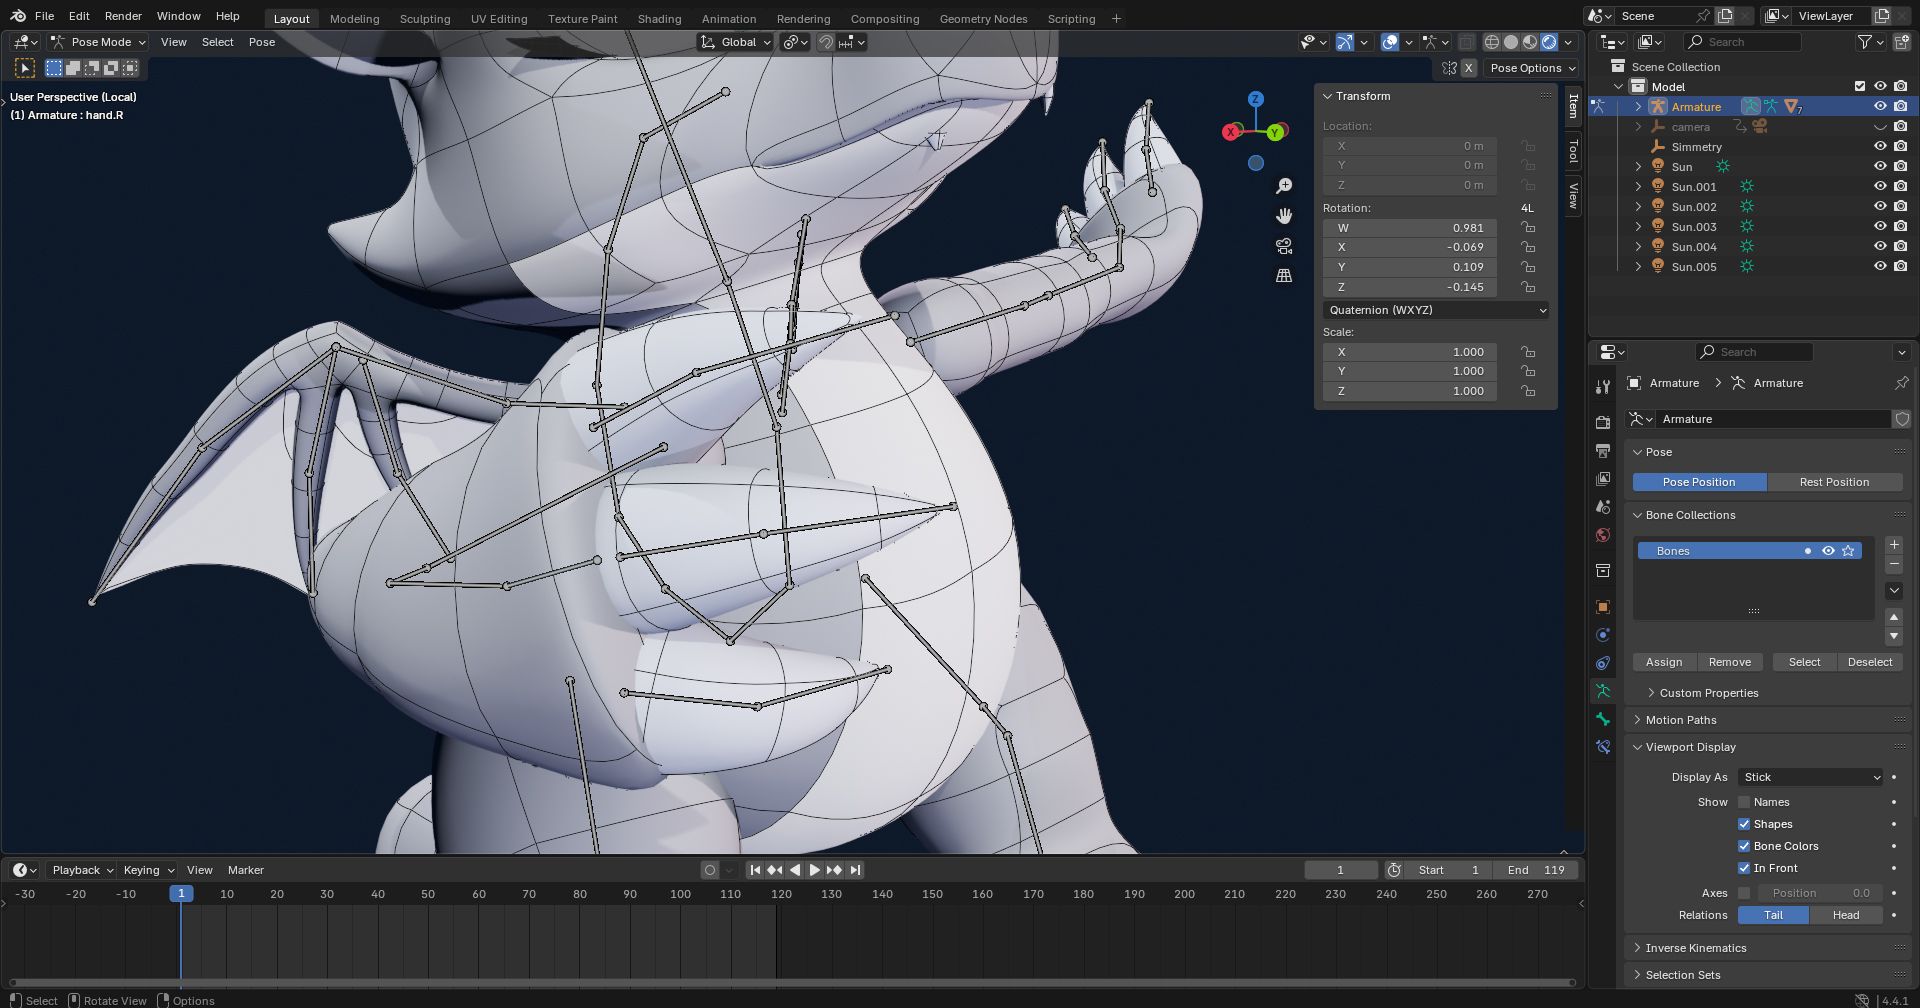This screenshot has width=1920, height=1008.
Task: Click the Blender logo menu icon
Action: tap(17, 16)
